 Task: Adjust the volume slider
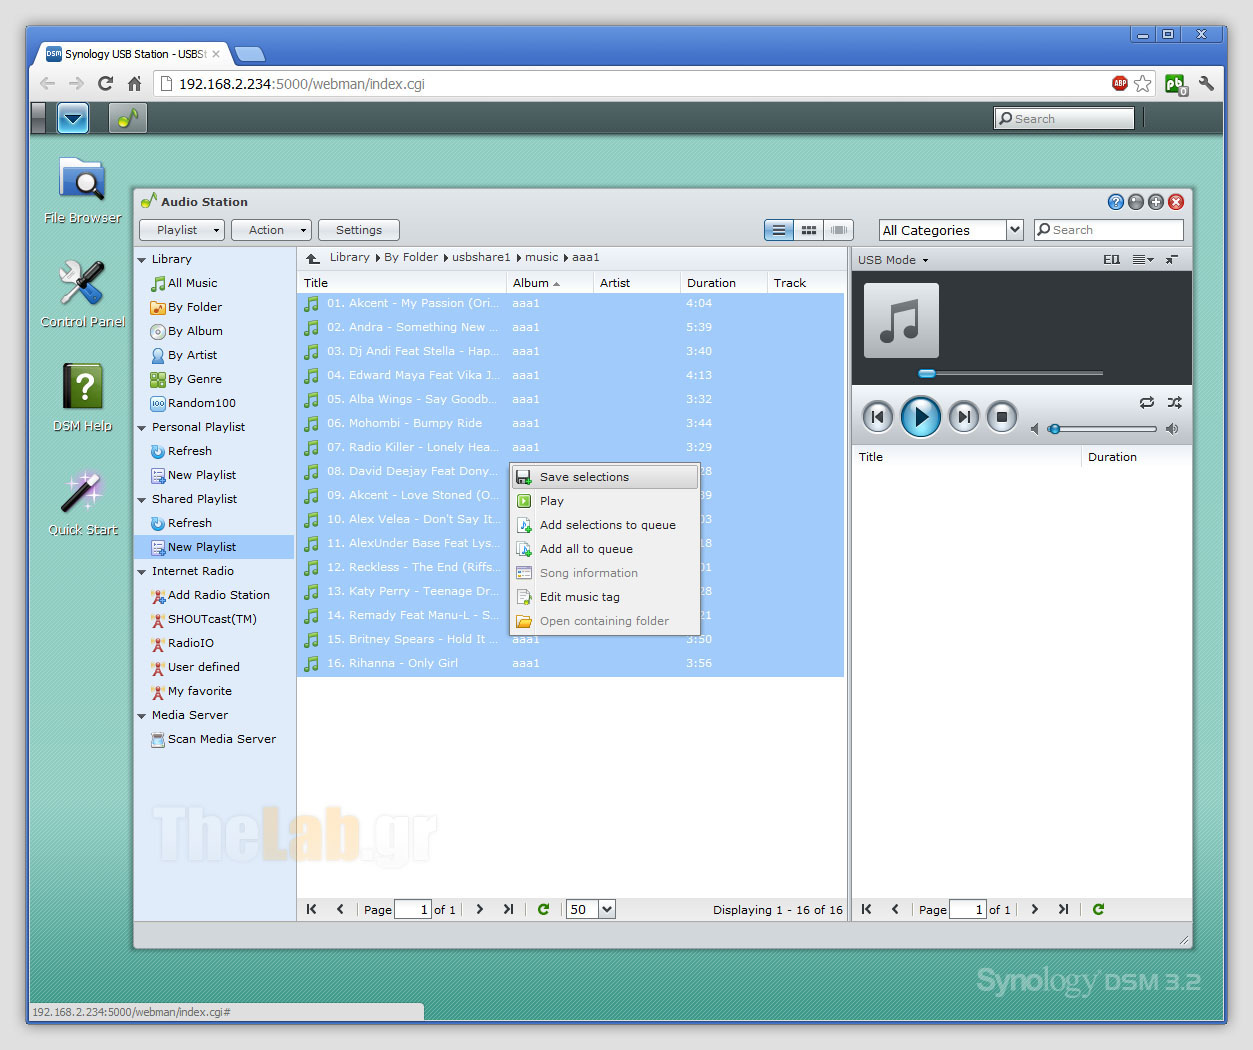coord(1104,429)
